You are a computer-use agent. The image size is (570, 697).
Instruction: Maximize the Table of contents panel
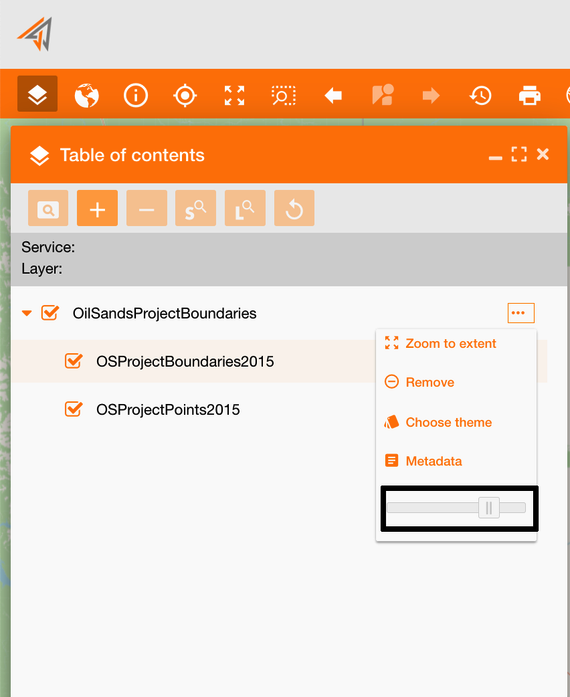[x=519, y=154]
